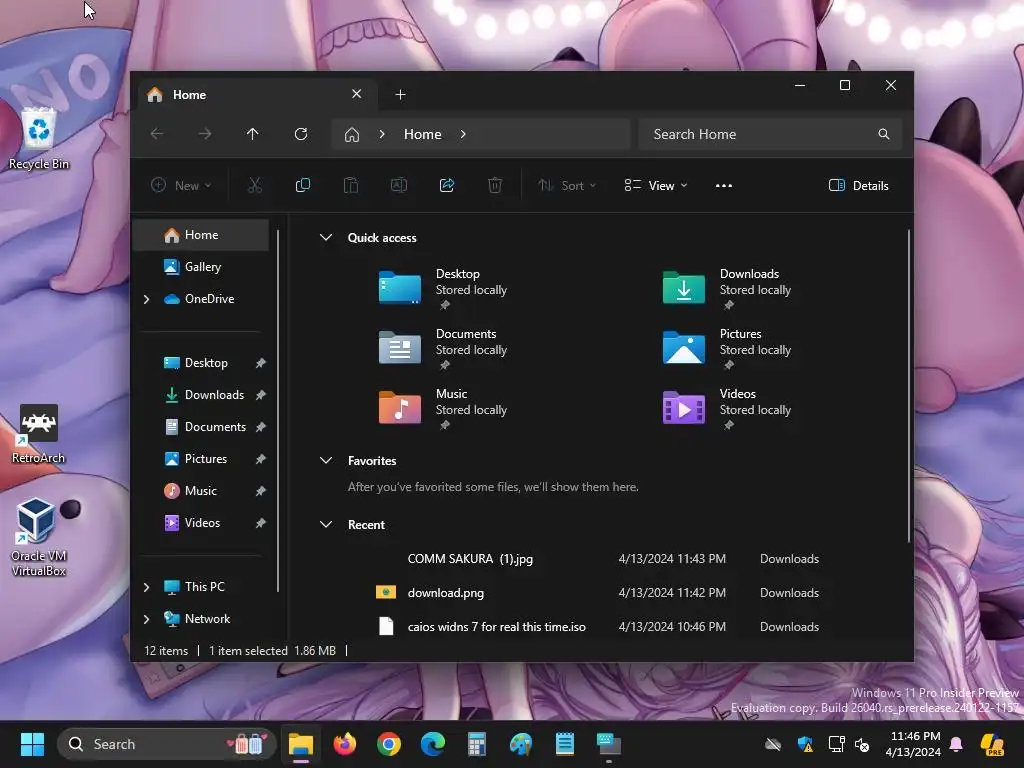Collapse the Quick access section
Screen dimensions: 1024x768
[326, 238]
